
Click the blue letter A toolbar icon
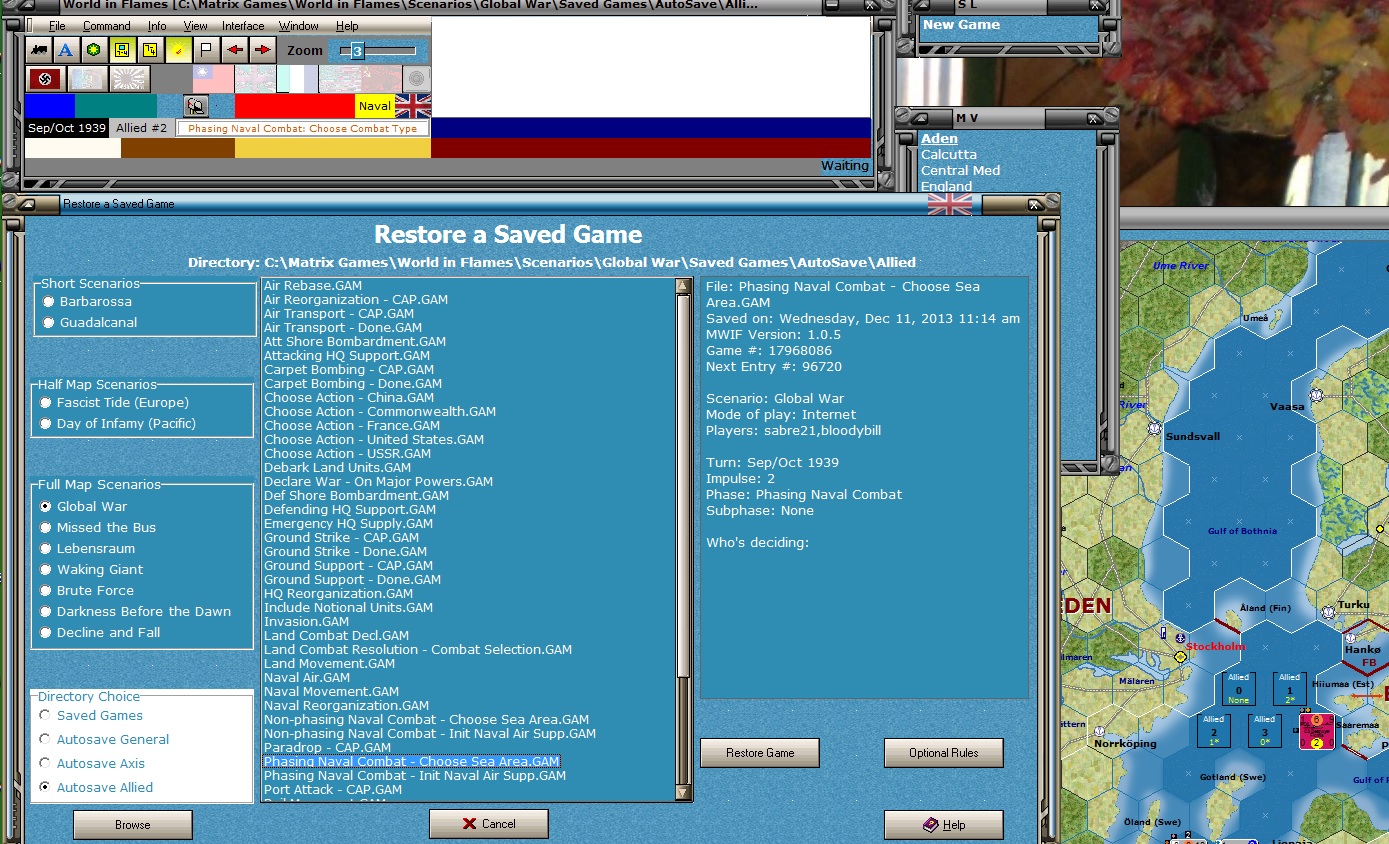66,50
